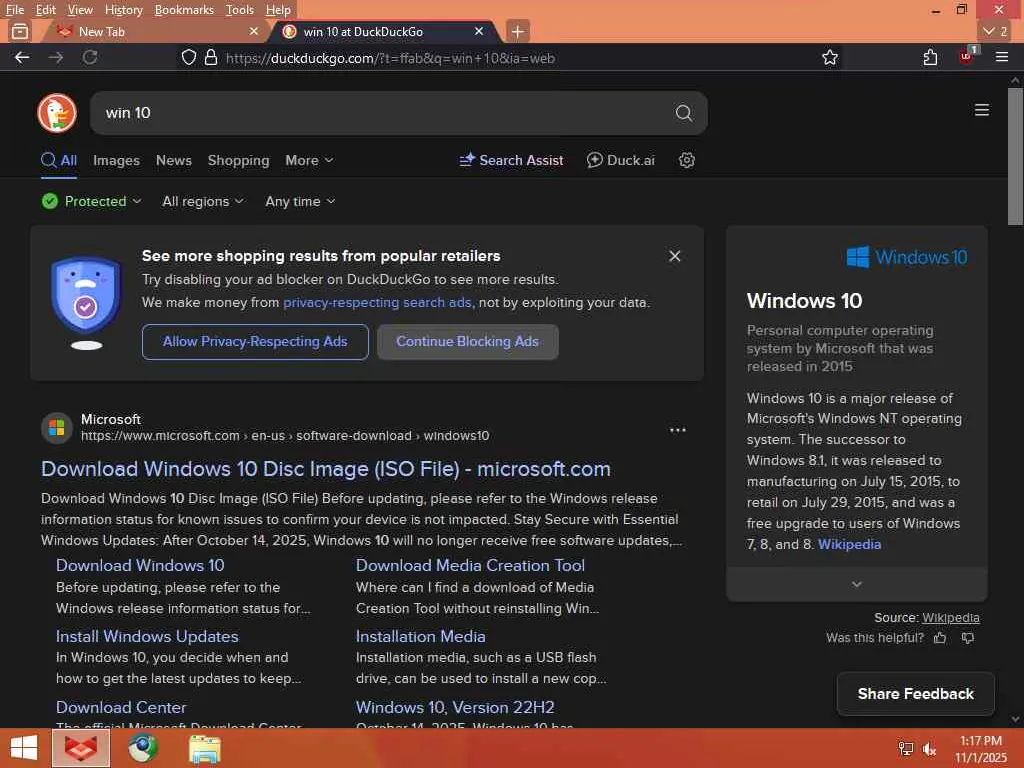
Task: Open the More search categories dropdown
Action: (x=309, y=160)
